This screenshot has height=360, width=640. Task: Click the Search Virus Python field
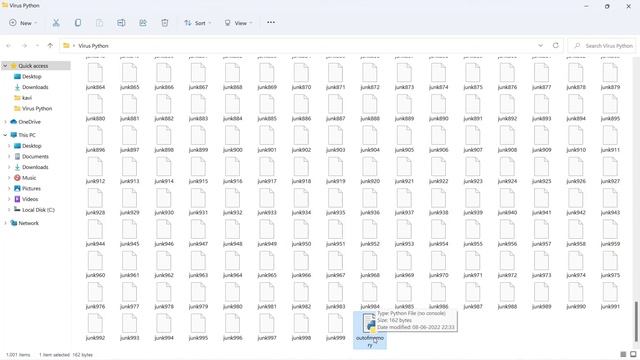[x=602, y=46]
